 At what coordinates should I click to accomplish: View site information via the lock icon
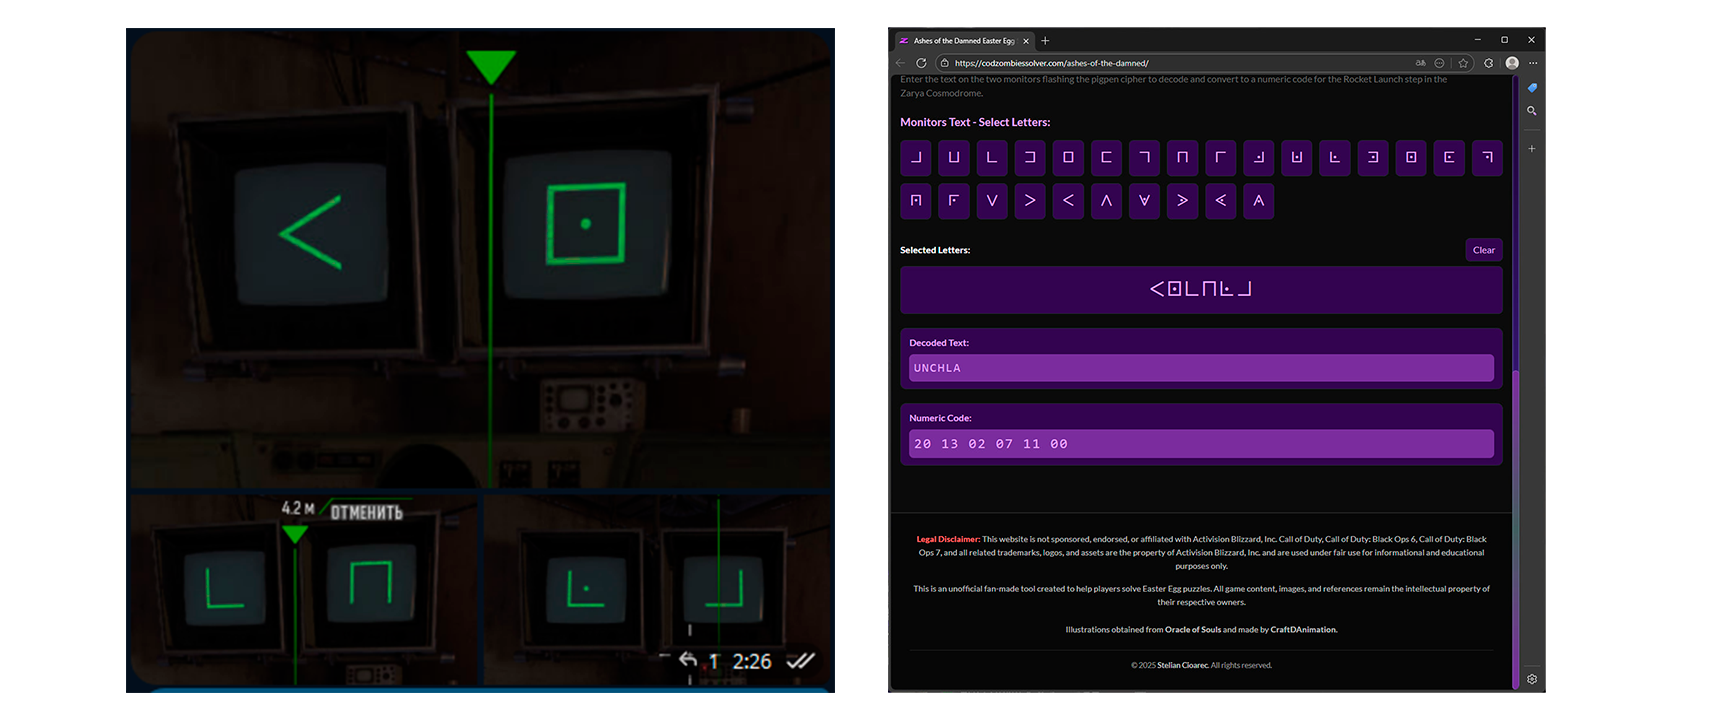[944, 63]
